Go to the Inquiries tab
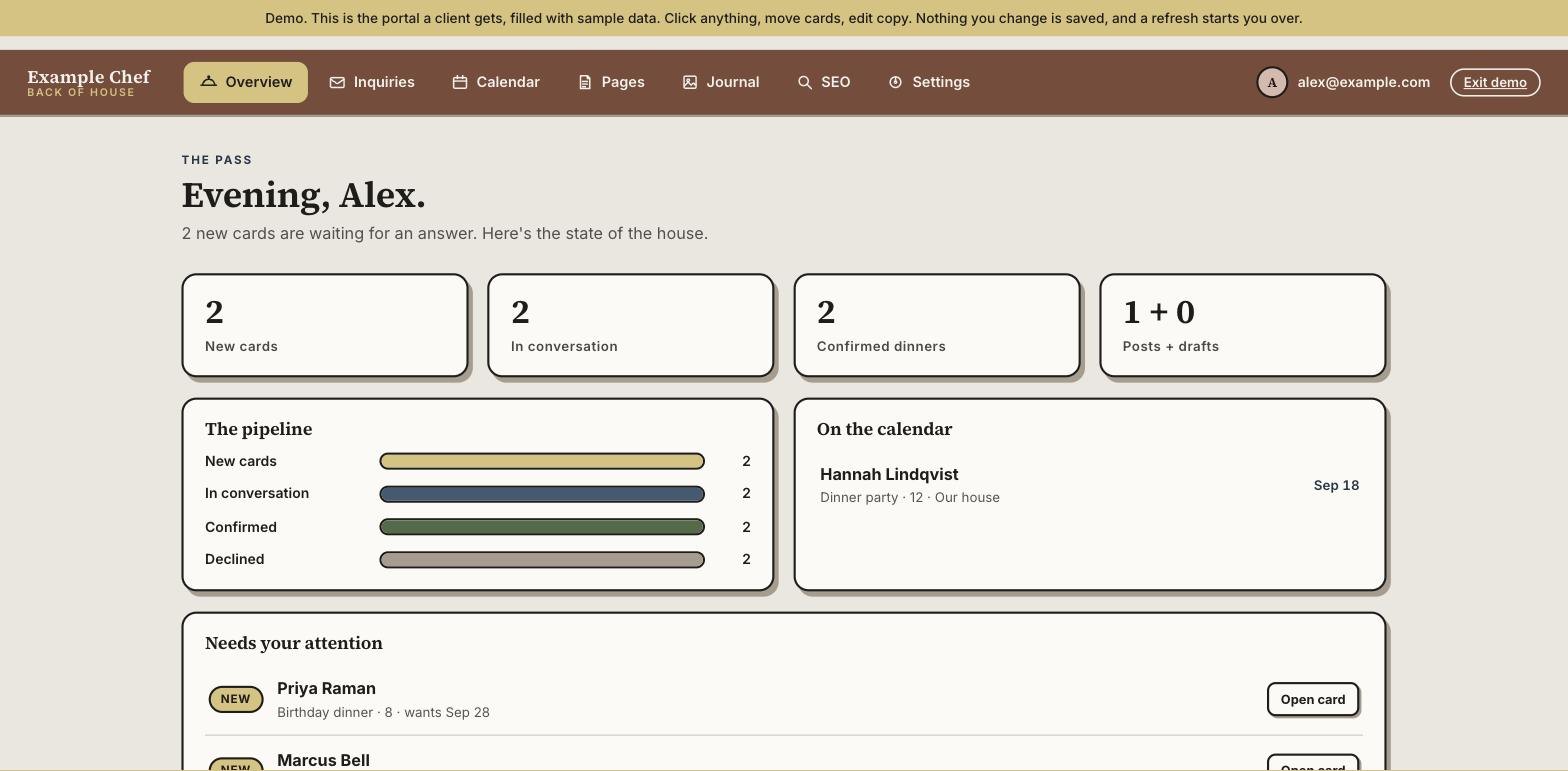 (372, 82)
